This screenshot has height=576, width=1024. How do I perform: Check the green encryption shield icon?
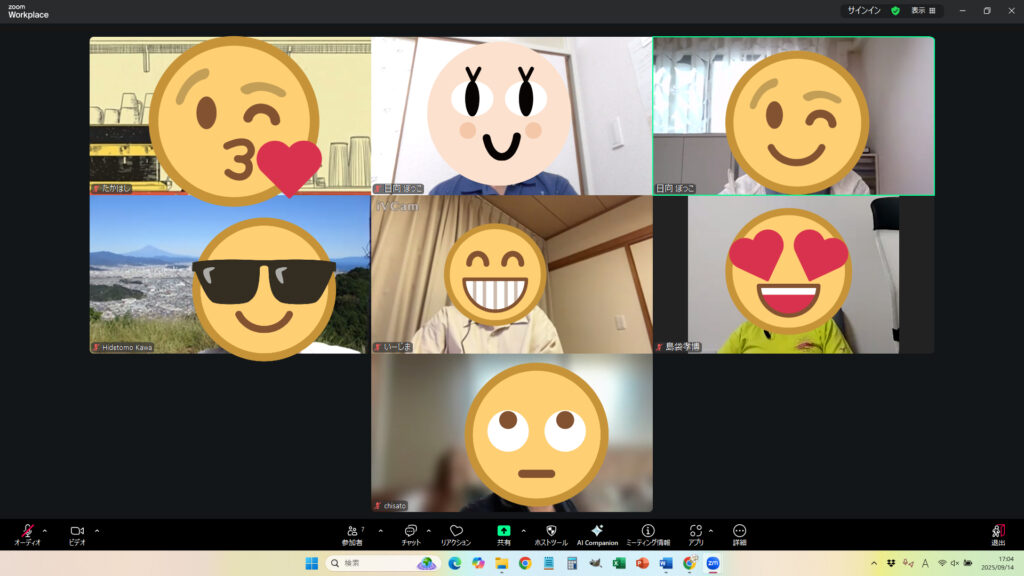pyautogui.click(x=895, y=11)
